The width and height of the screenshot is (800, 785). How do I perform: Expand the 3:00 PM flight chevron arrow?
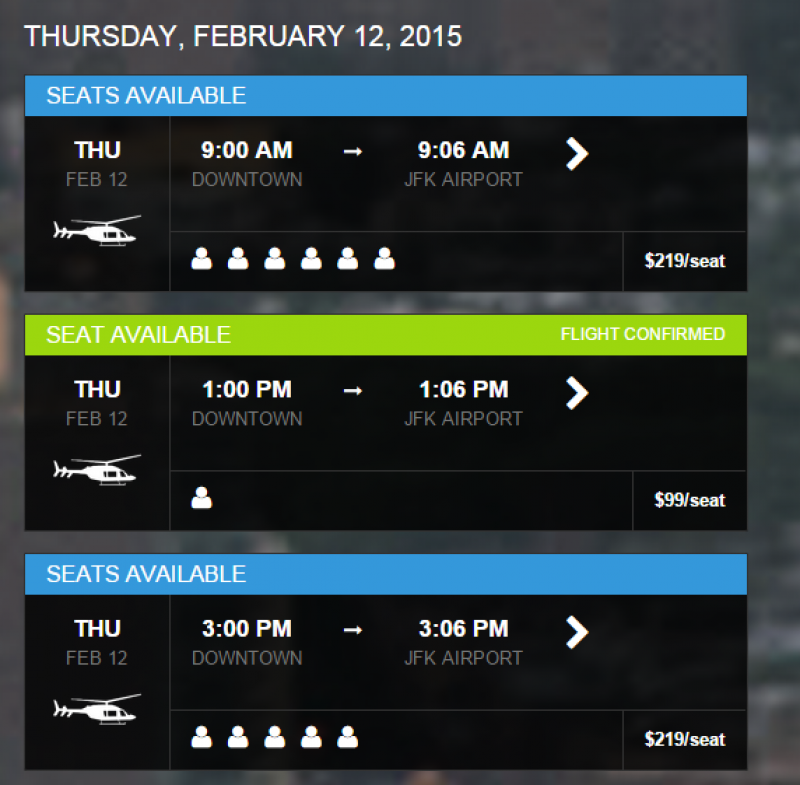[x=577, y=632]
